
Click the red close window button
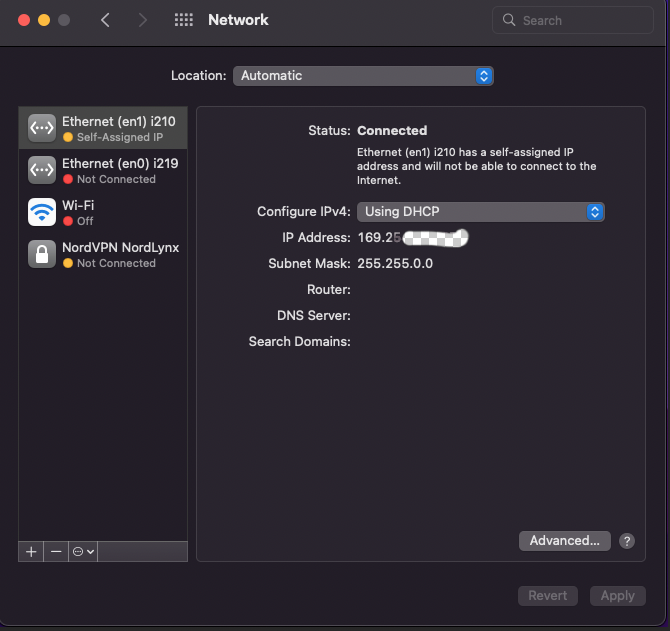pos(24,20)
